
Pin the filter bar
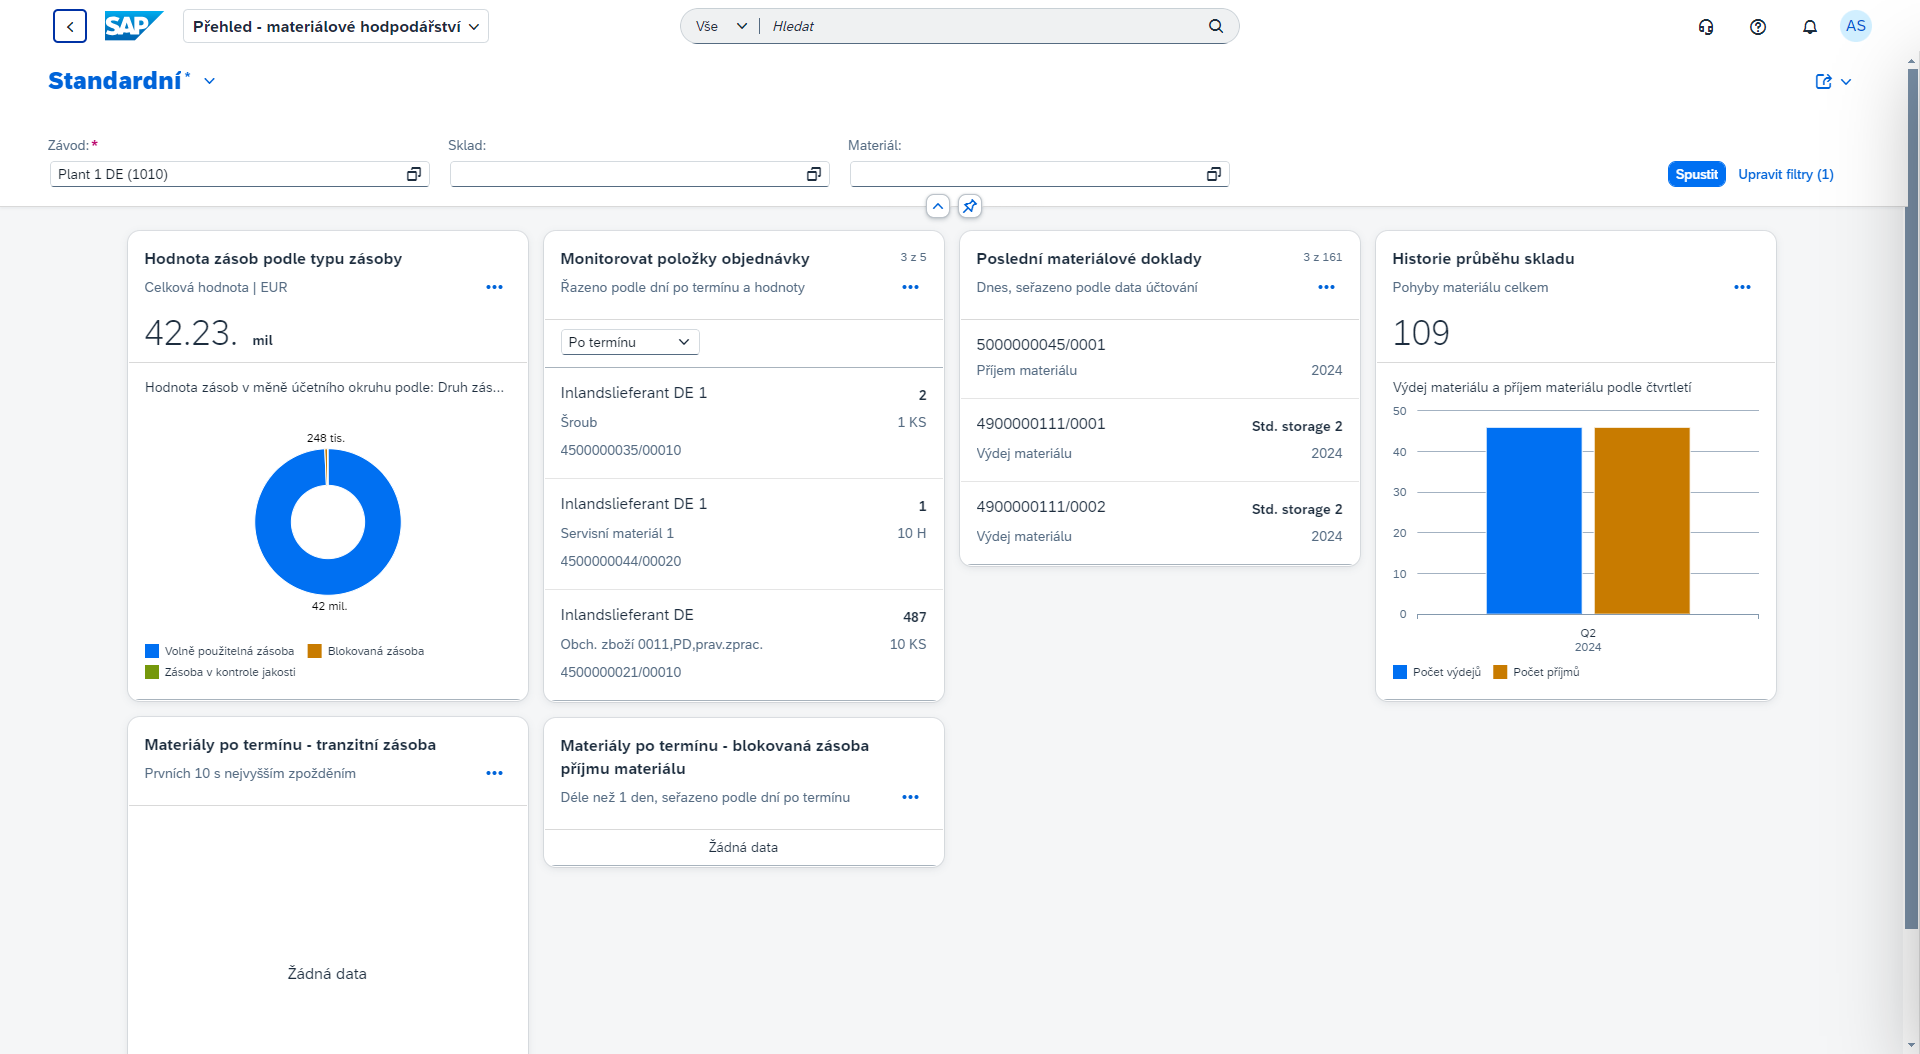(969, 207)
